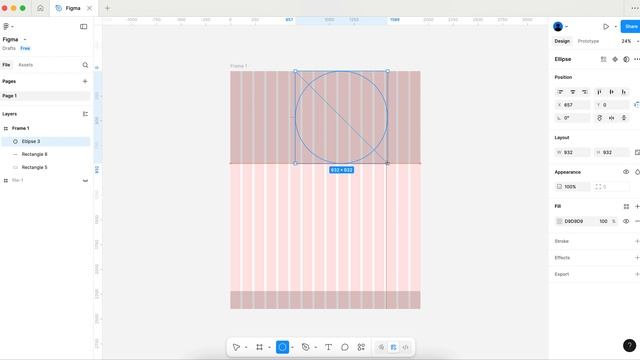Image resolution: width=640 pixels, height=360 pixels.
Task: Select the Frame tool
Action: click(259, 347)
